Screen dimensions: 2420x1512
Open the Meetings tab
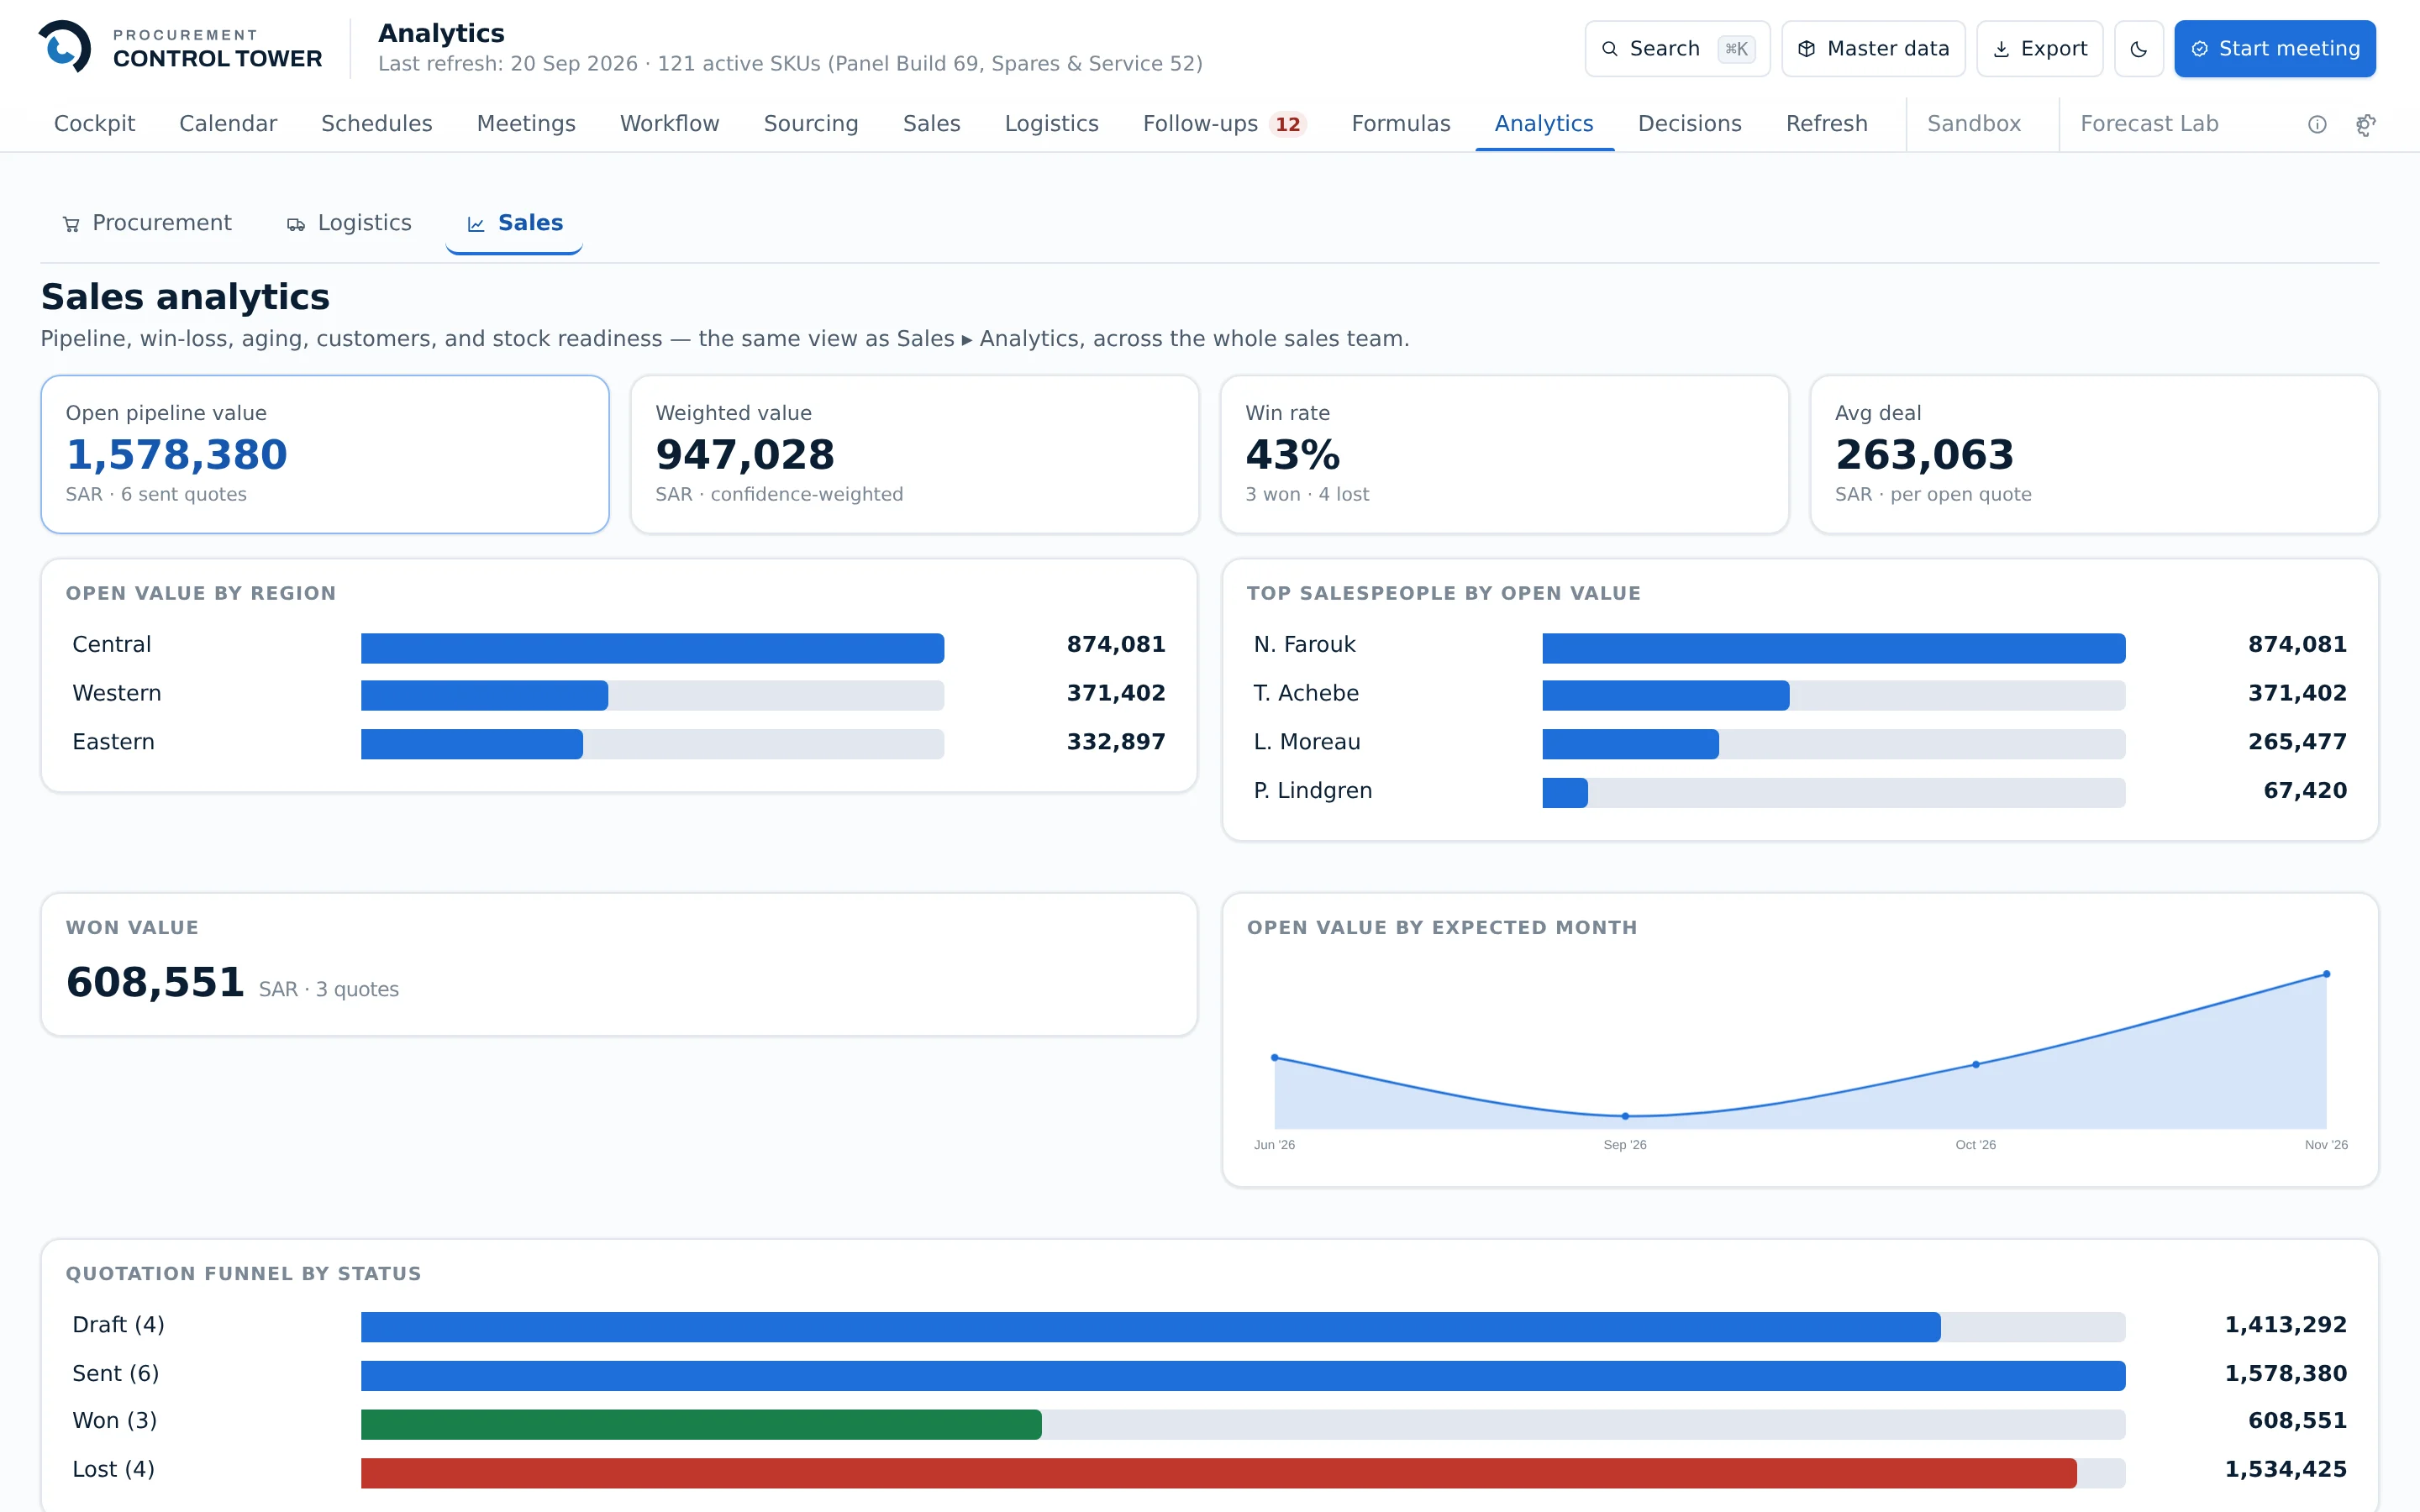tap(526, 124)
